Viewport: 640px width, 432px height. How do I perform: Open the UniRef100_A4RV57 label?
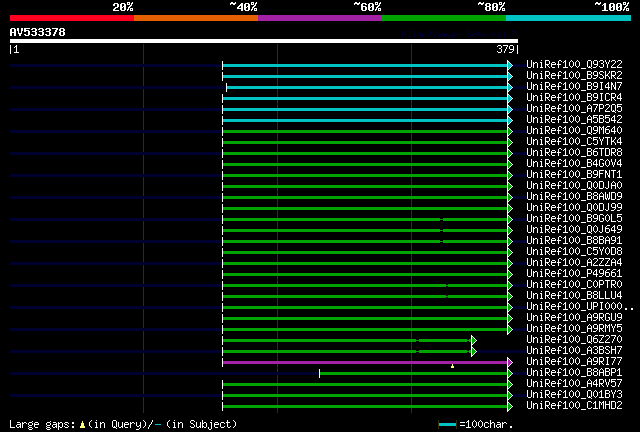(574, 384)
